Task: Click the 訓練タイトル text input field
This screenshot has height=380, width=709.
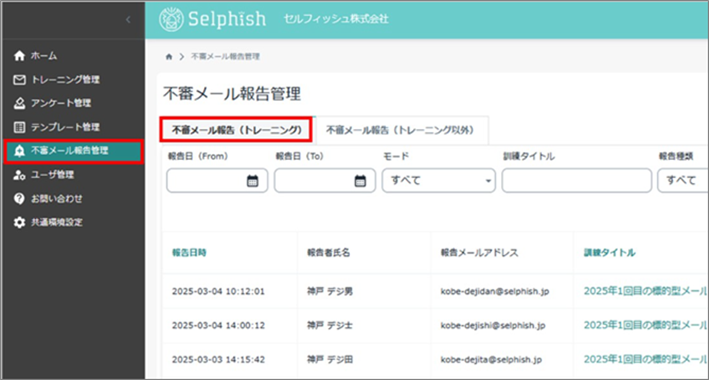Action: click(577, 180)
